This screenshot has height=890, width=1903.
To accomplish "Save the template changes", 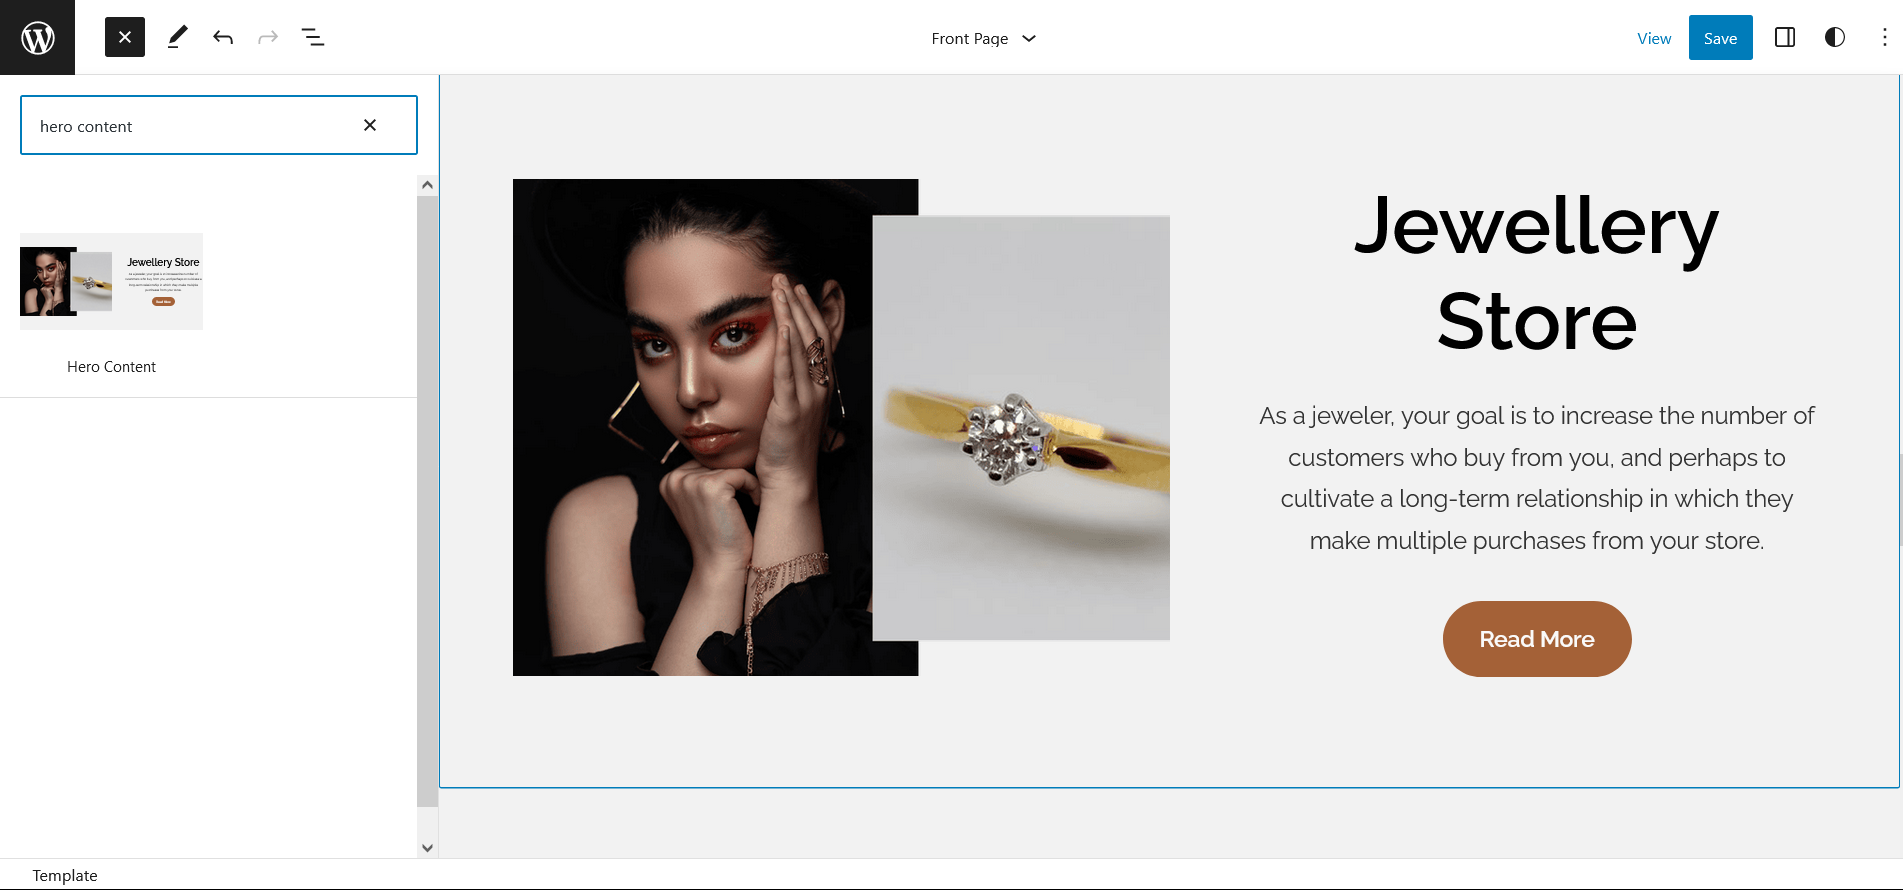I will tap(1720, 38).
